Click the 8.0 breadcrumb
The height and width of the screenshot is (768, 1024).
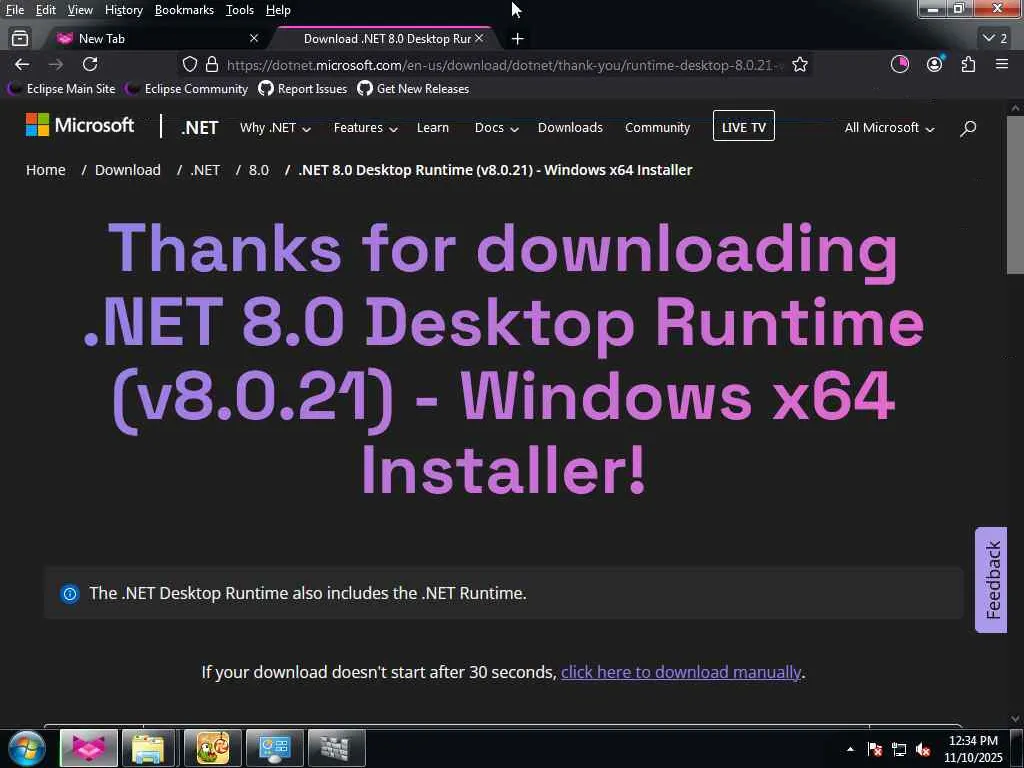click(x=259, y=170)
